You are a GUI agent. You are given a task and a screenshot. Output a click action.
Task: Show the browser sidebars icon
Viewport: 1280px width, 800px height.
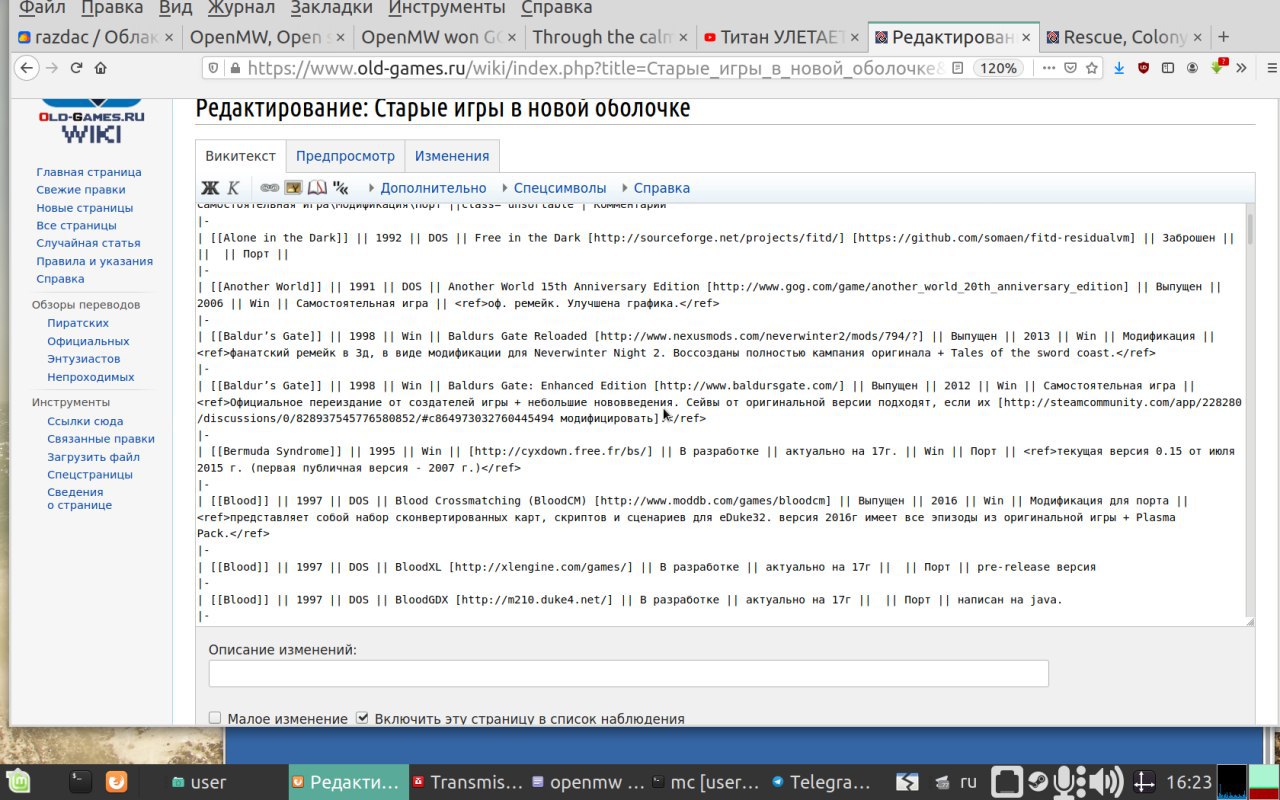coord(1167,69)
